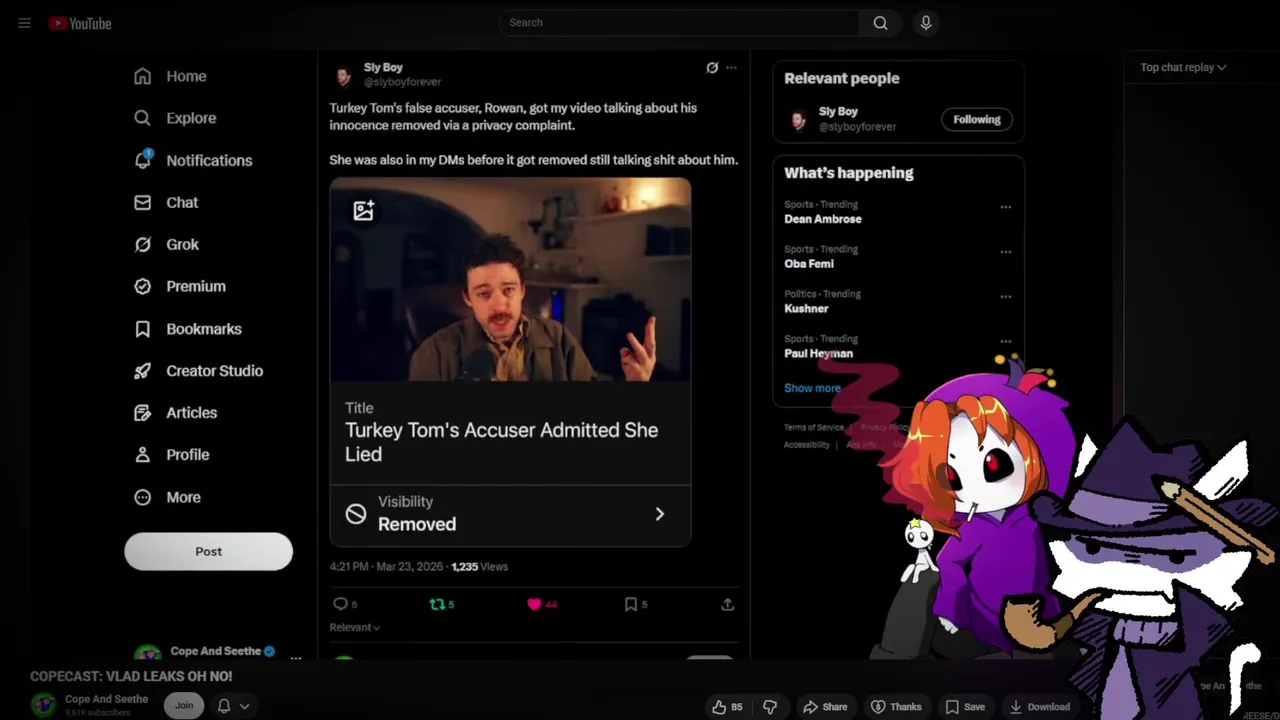Like the YouTube video with 85 likes
This screenshot has height=720, width=1280.
coord(727,707)
